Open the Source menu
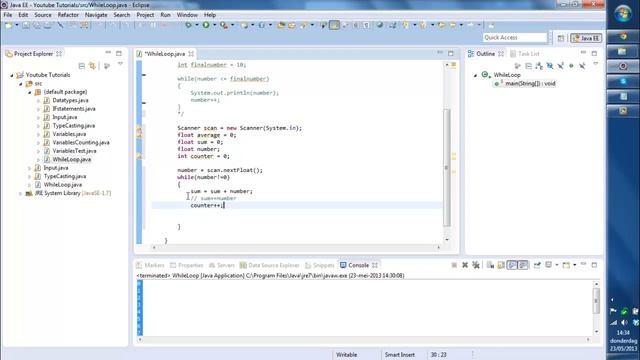 tap(43, 15)
